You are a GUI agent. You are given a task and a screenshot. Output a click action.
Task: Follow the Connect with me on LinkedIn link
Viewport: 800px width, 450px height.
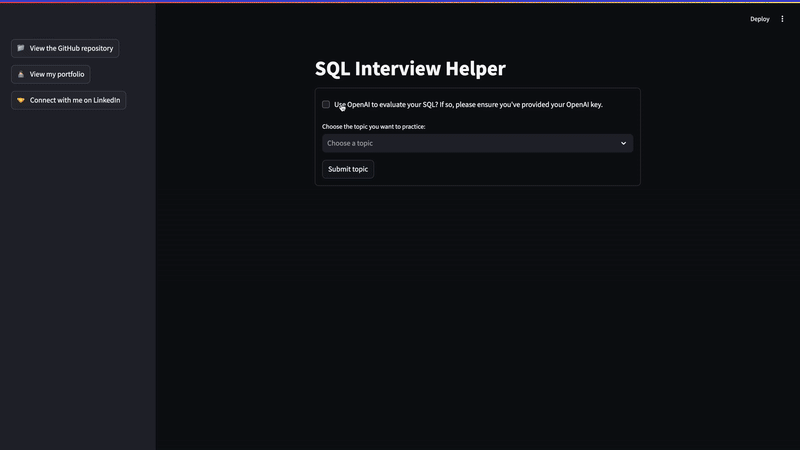coord(75,100)
